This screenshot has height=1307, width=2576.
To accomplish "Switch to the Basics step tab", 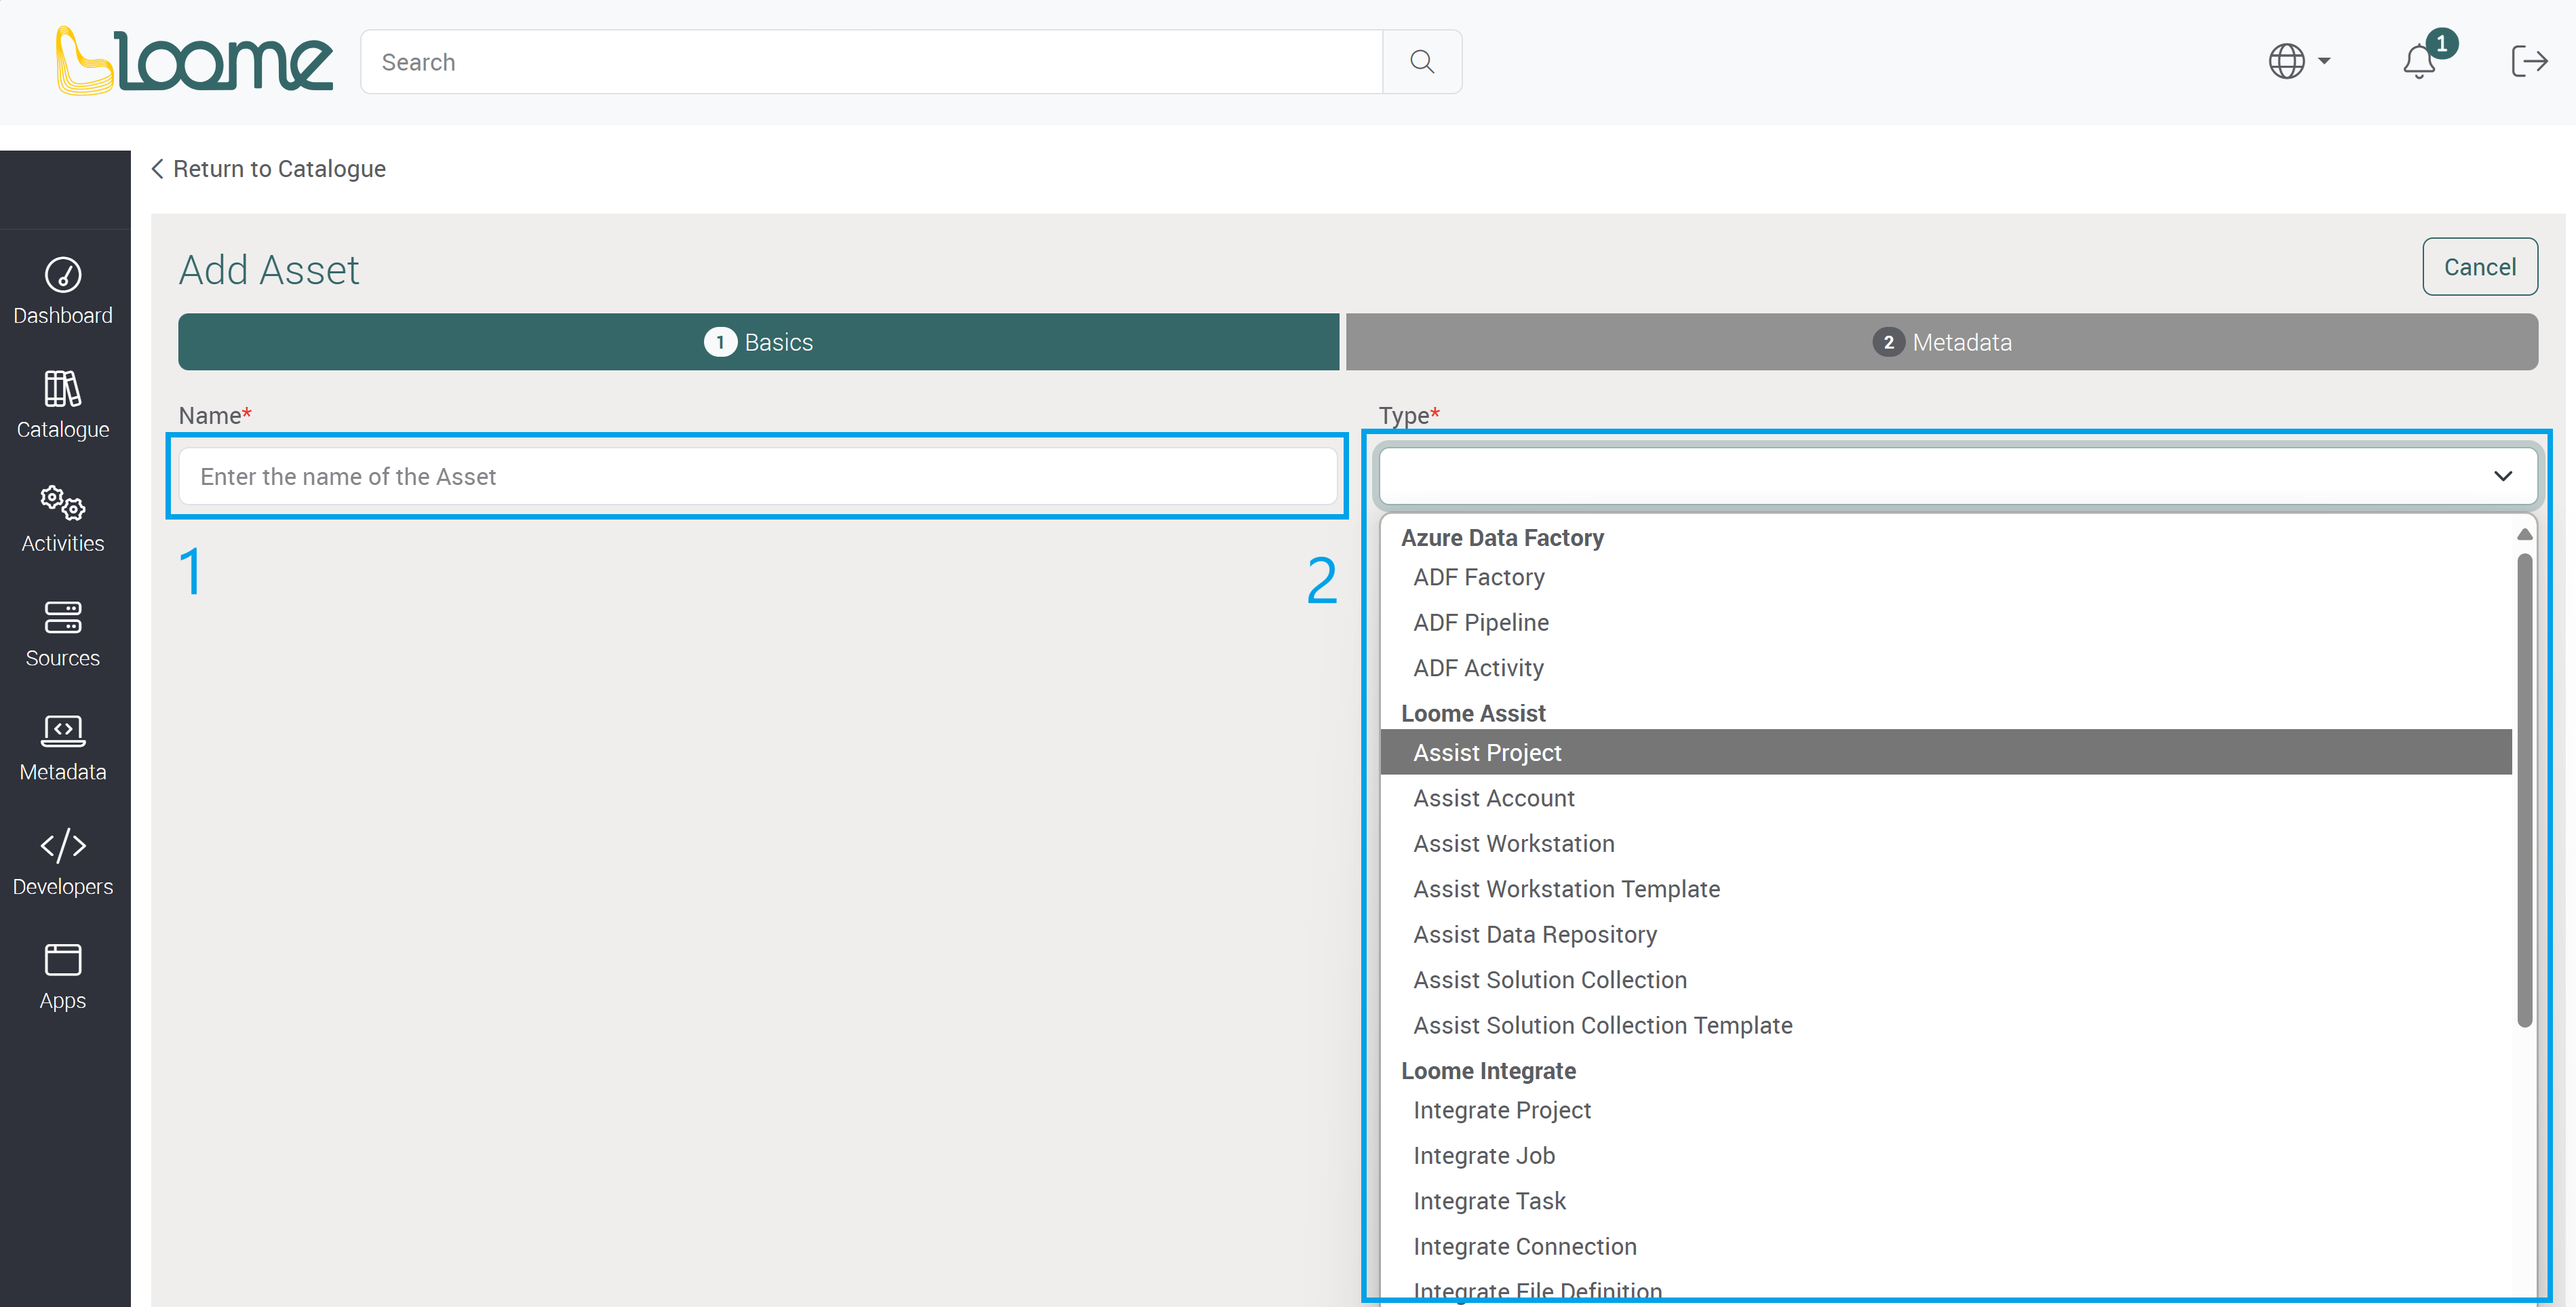I will (759, 342).
